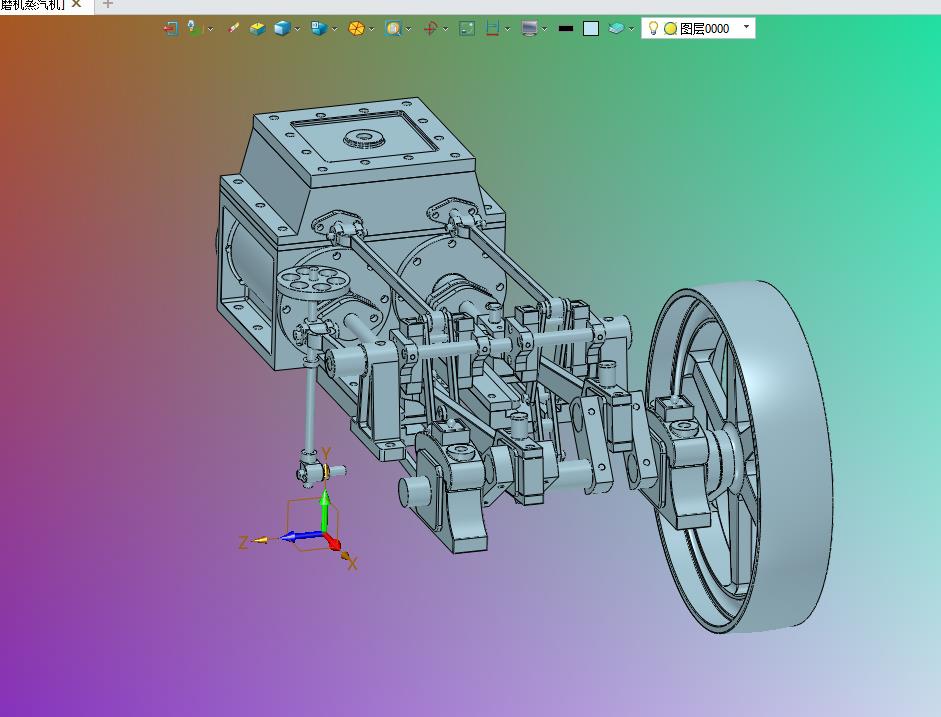This screenshot has width=941, height=717.
Task: Open the section icon dropdown arrow
Action: [508, 28]
